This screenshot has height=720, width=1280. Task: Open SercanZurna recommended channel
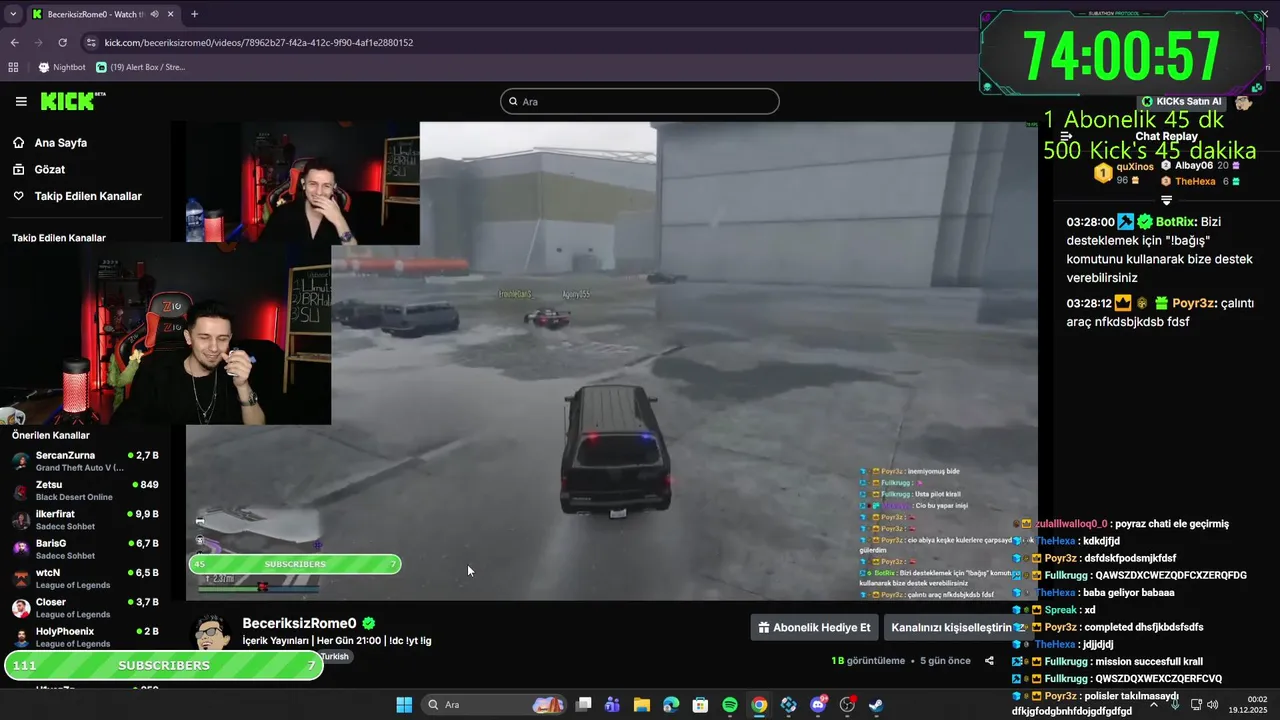tap(85, 461)
